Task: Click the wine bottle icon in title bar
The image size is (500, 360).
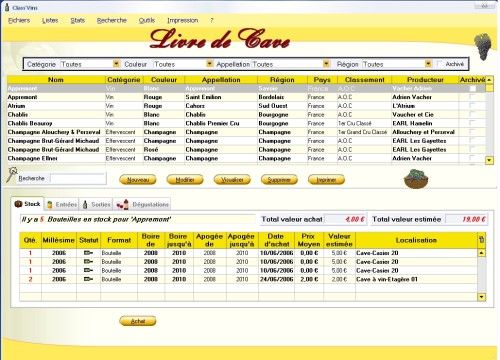Action: [7, 7]
